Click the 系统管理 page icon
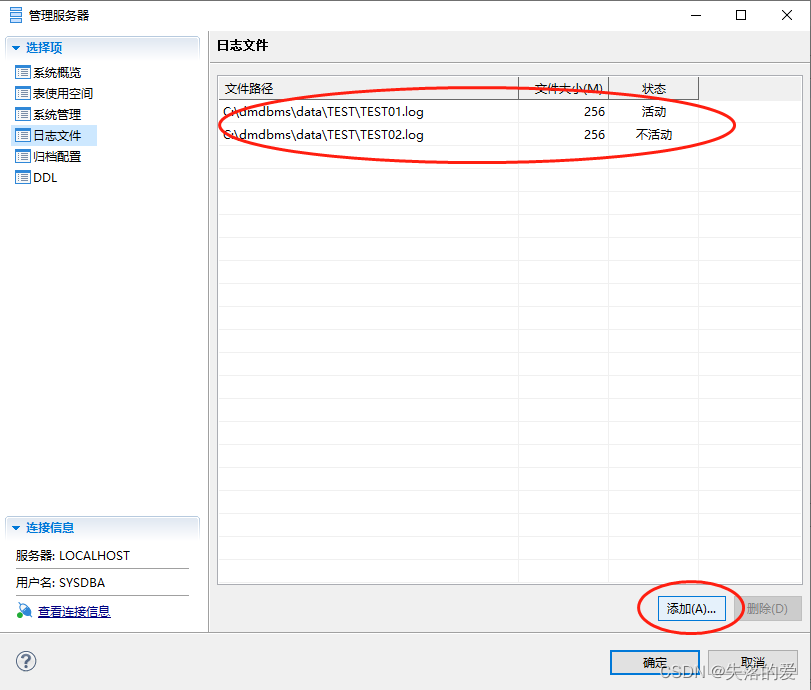This screenshot has height=690, width=811. click(23, 114)
